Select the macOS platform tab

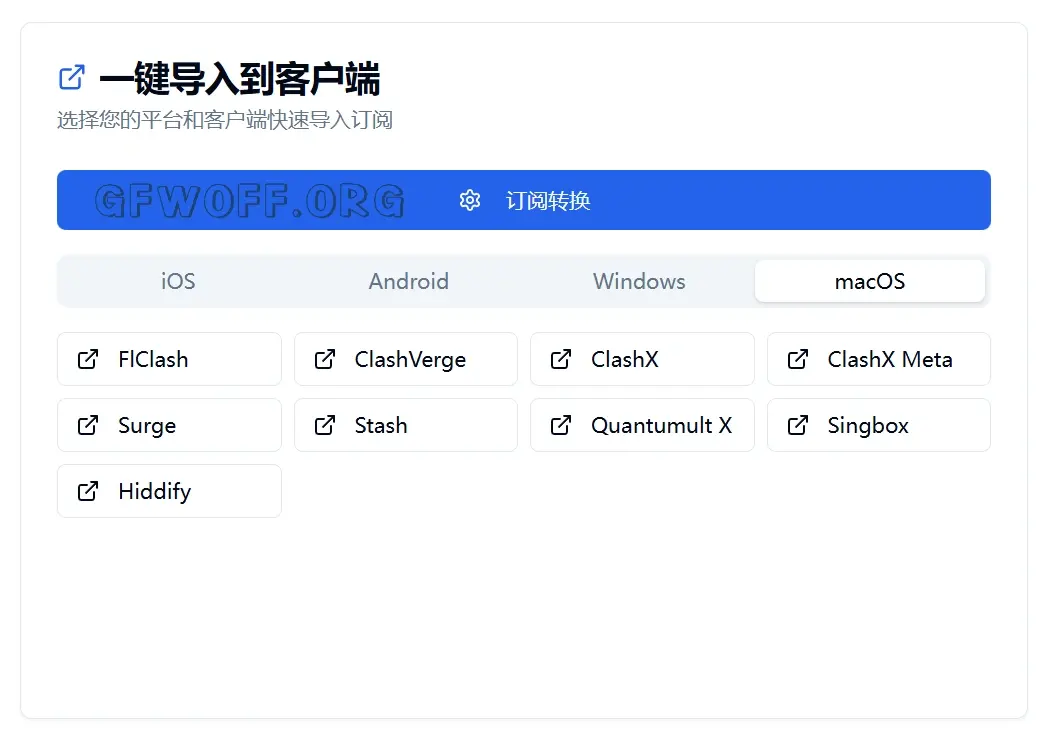tap(869, 281)
